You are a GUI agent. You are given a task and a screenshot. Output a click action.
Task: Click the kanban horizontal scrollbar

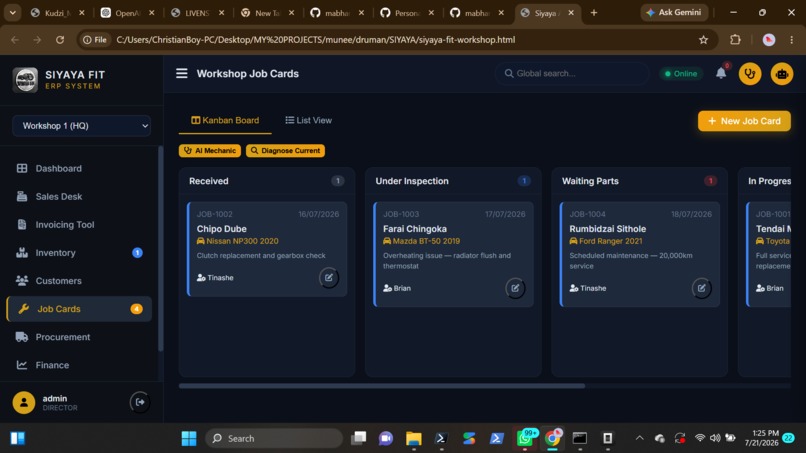(x=381, y=386)
